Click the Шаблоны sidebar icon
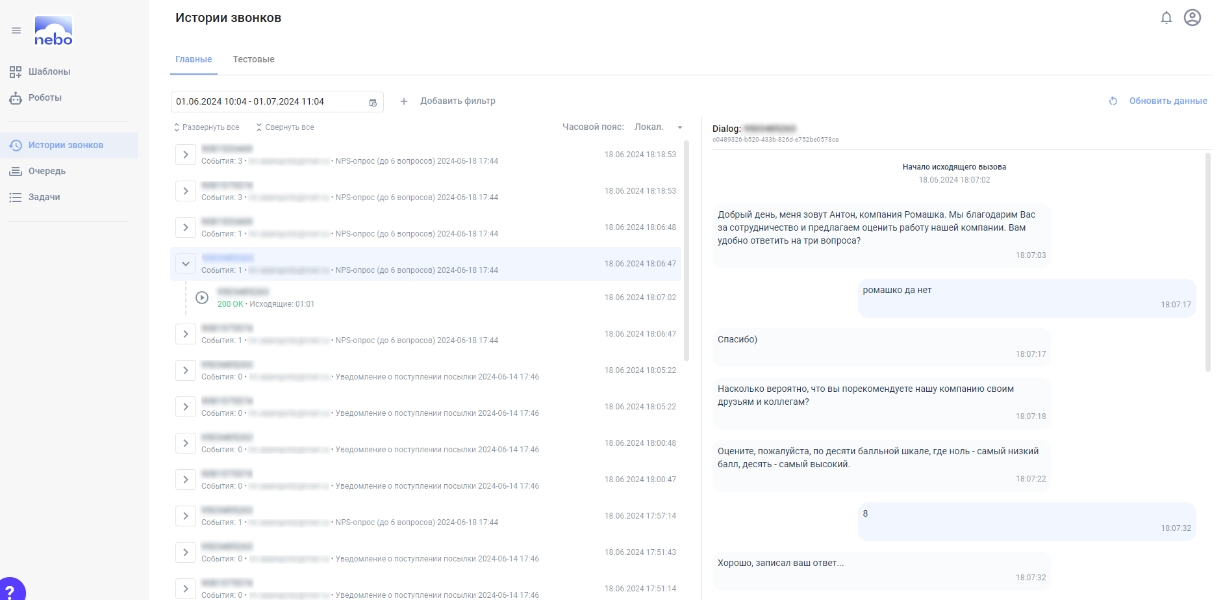The width and height of the screenshot is (1221, 600). pyautogui.click(x=15, y=72)
